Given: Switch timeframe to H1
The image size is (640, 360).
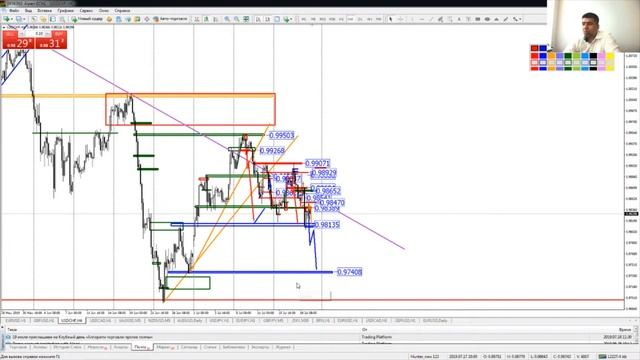Looking at the screenshot, I should pyautogui.click(x=341, y=19).
